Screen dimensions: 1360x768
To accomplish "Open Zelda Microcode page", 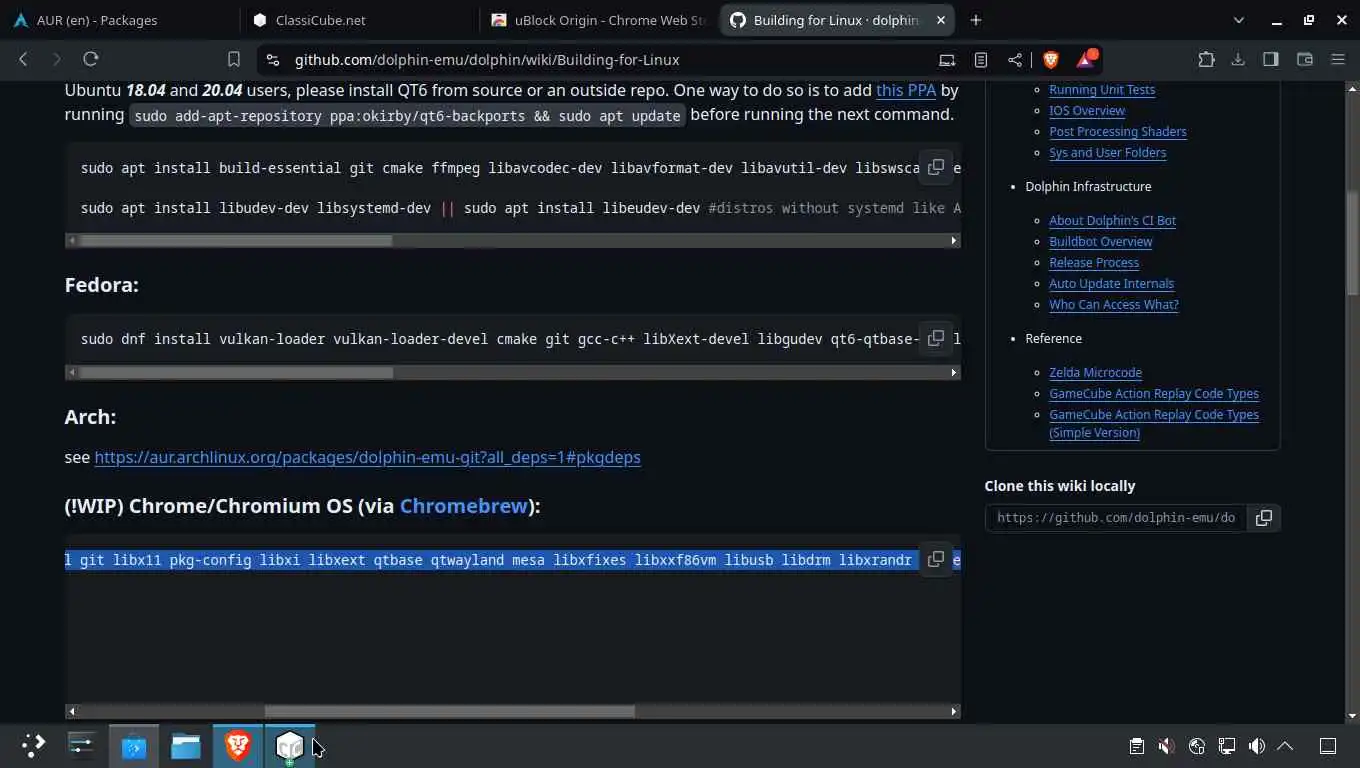I will [x=1095, y=372].
